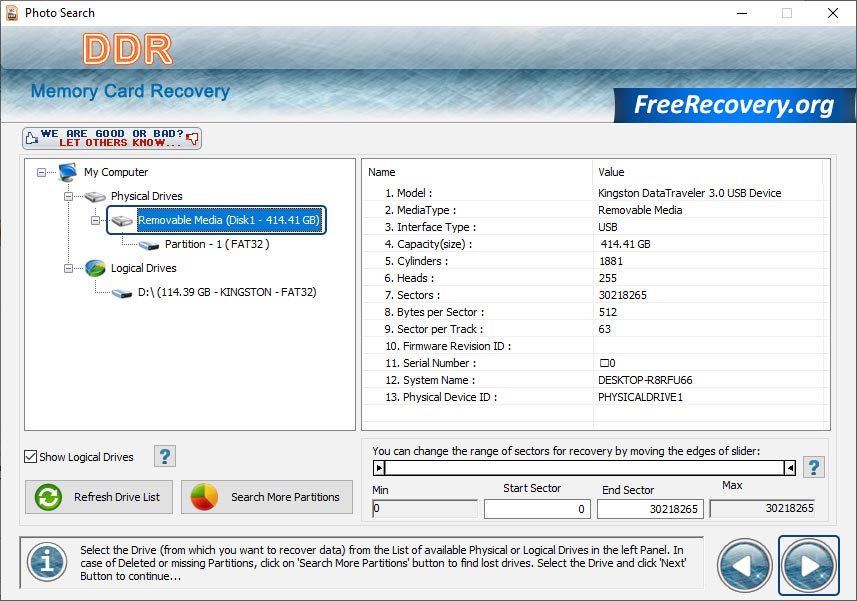
Task: Click the Photo Search app icon in title bar
Action: (x=11, y=13)
